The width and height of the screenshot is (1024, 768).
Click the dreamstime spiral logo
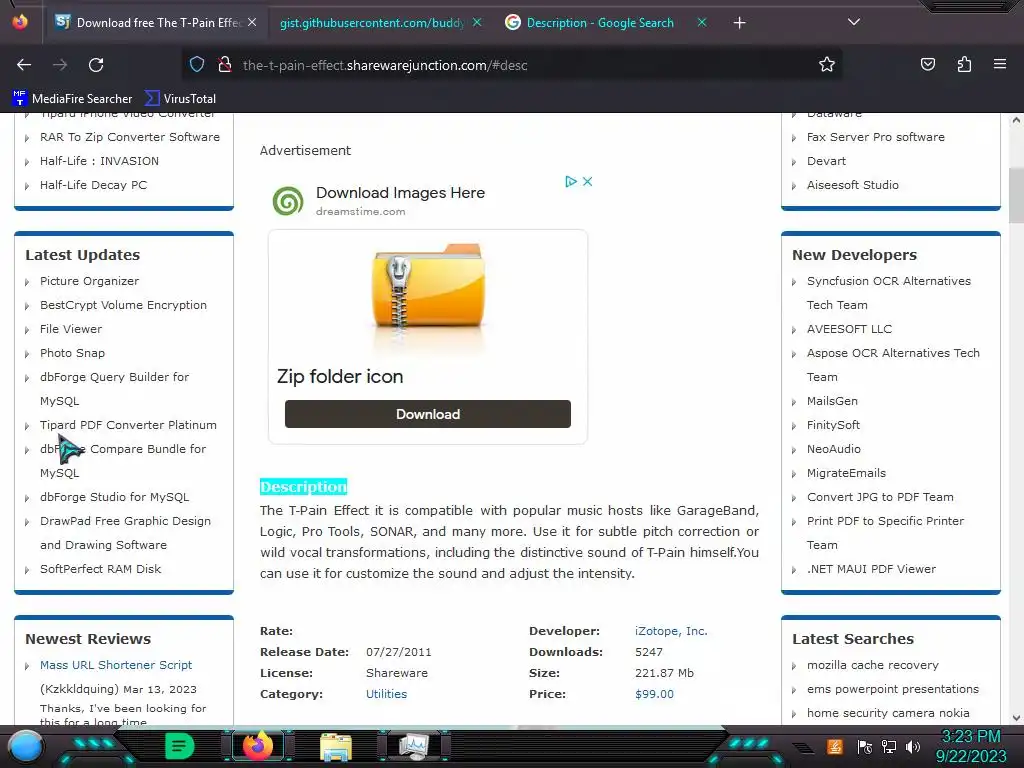click(288, 201)
